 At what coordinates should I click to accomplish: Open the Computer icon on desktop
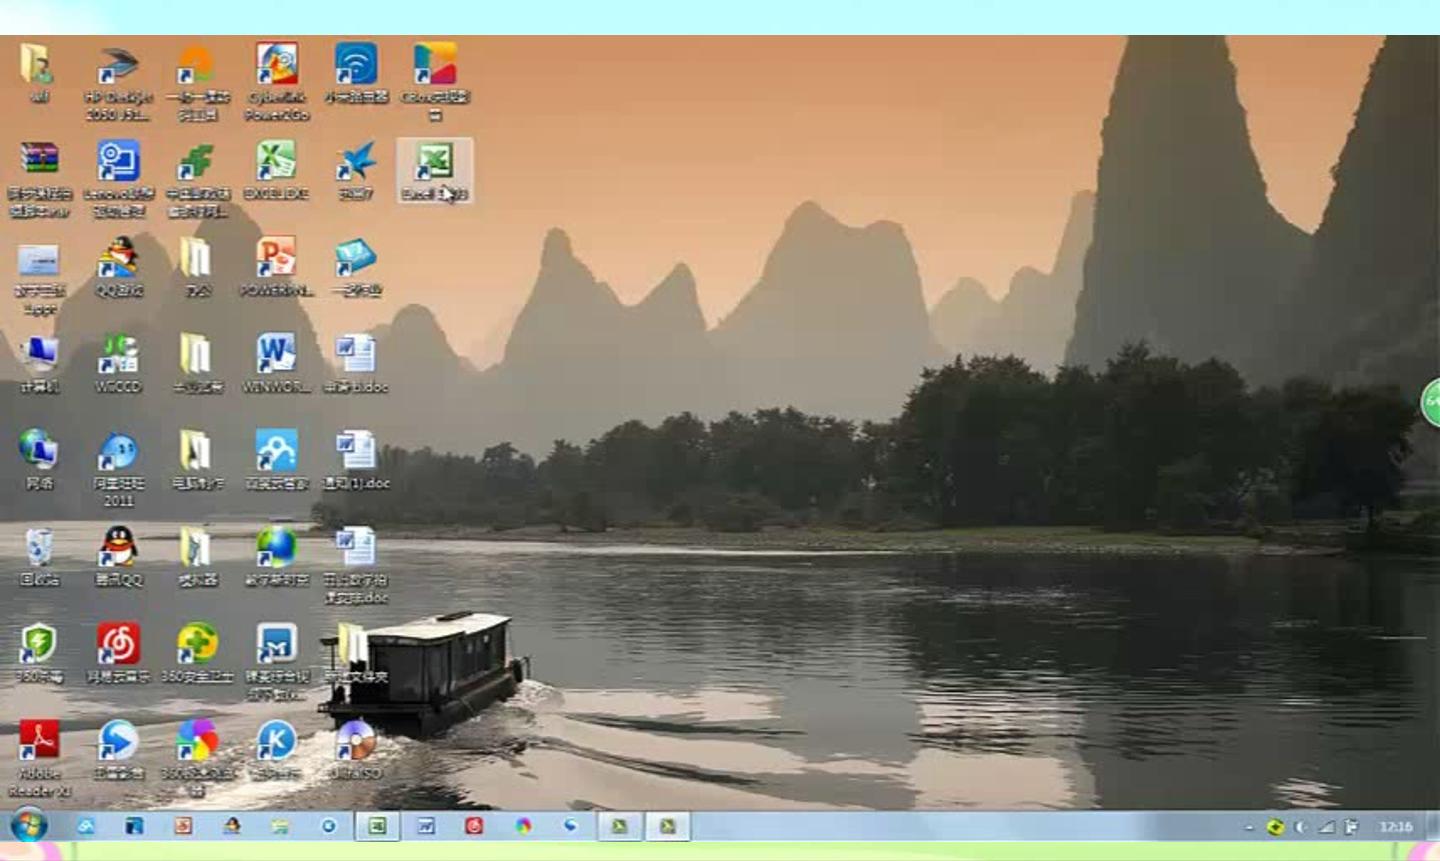pyautogui.click(x=39, y=358)
